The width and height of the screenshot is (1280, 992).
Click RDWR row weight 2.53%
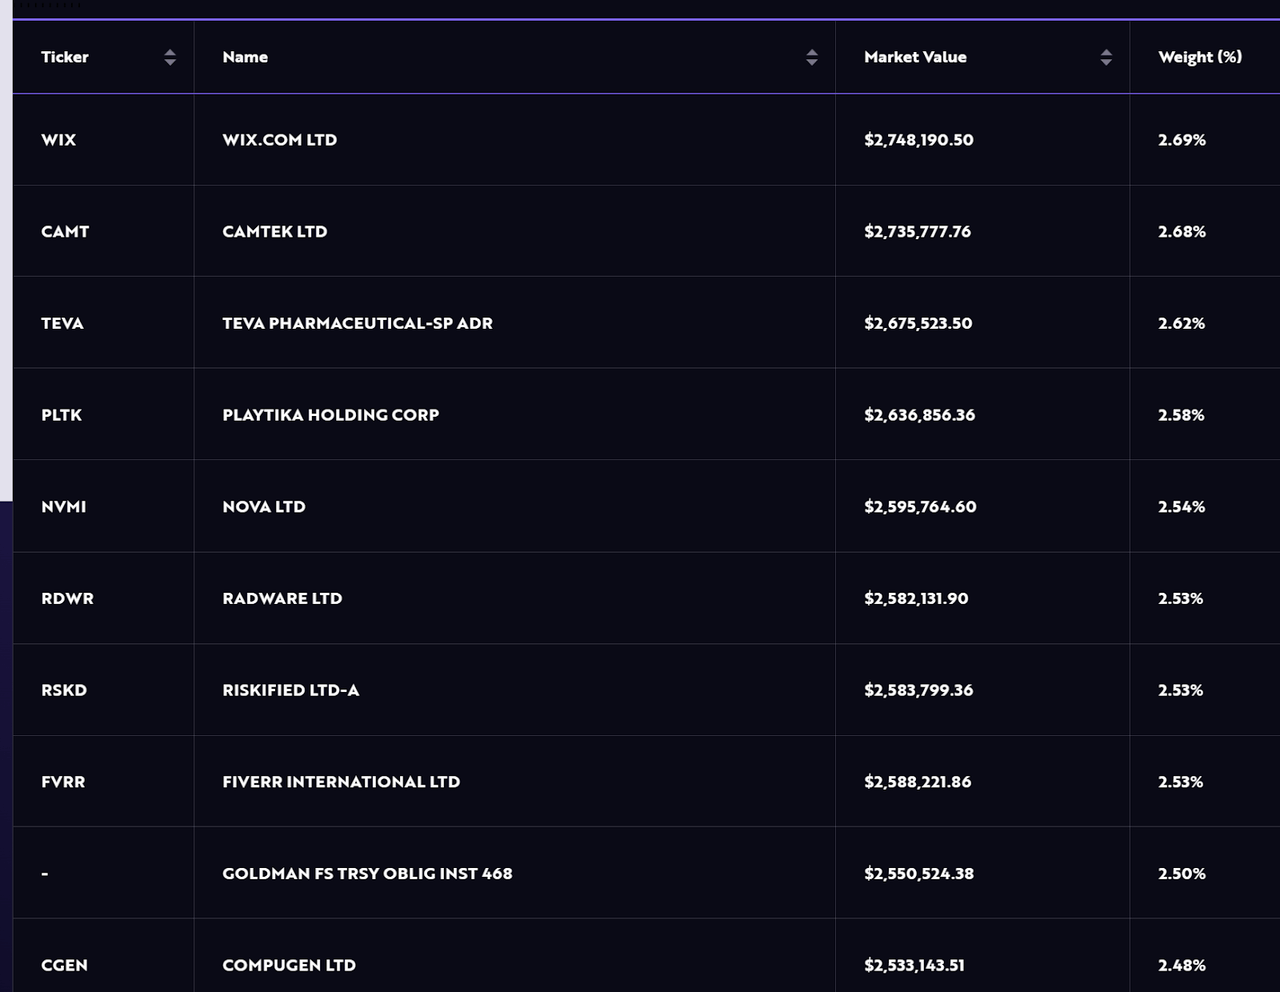[x=1180, y=598]
